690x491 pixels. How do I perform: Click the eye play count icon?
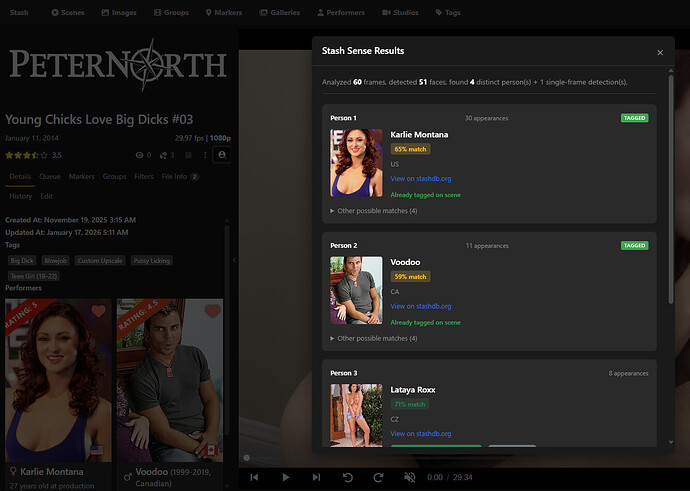pyautogui.click(x=139, y=155)
